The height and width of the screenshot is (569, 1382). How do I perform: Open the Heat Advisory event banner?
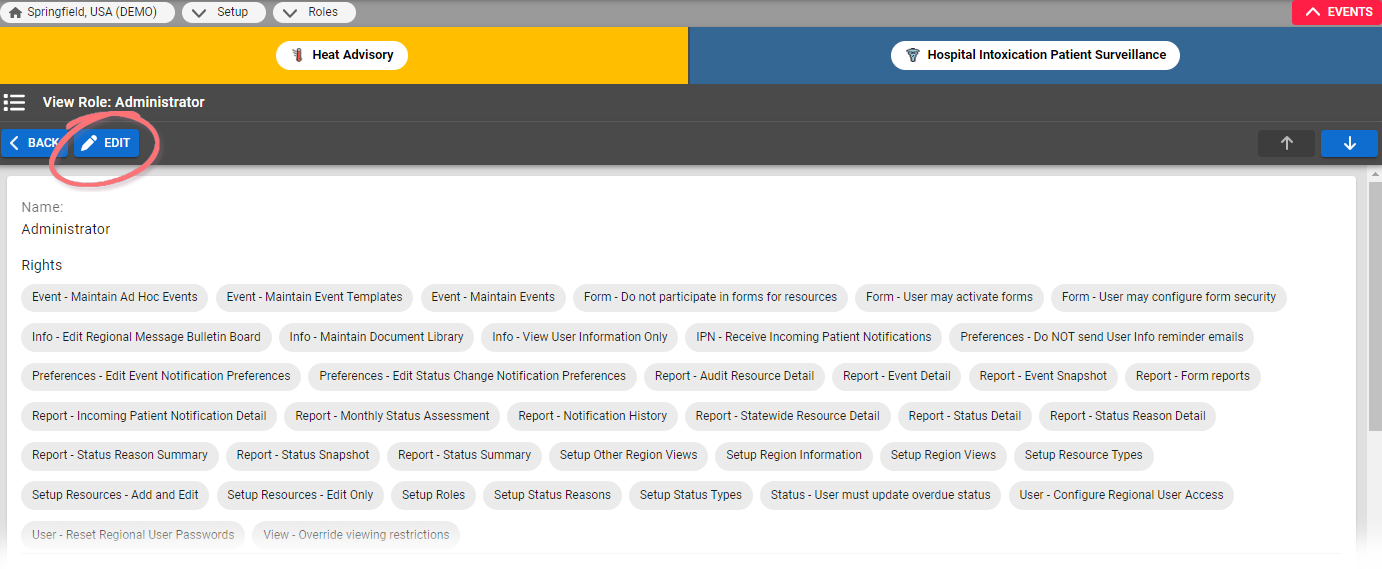pos(342,55)
